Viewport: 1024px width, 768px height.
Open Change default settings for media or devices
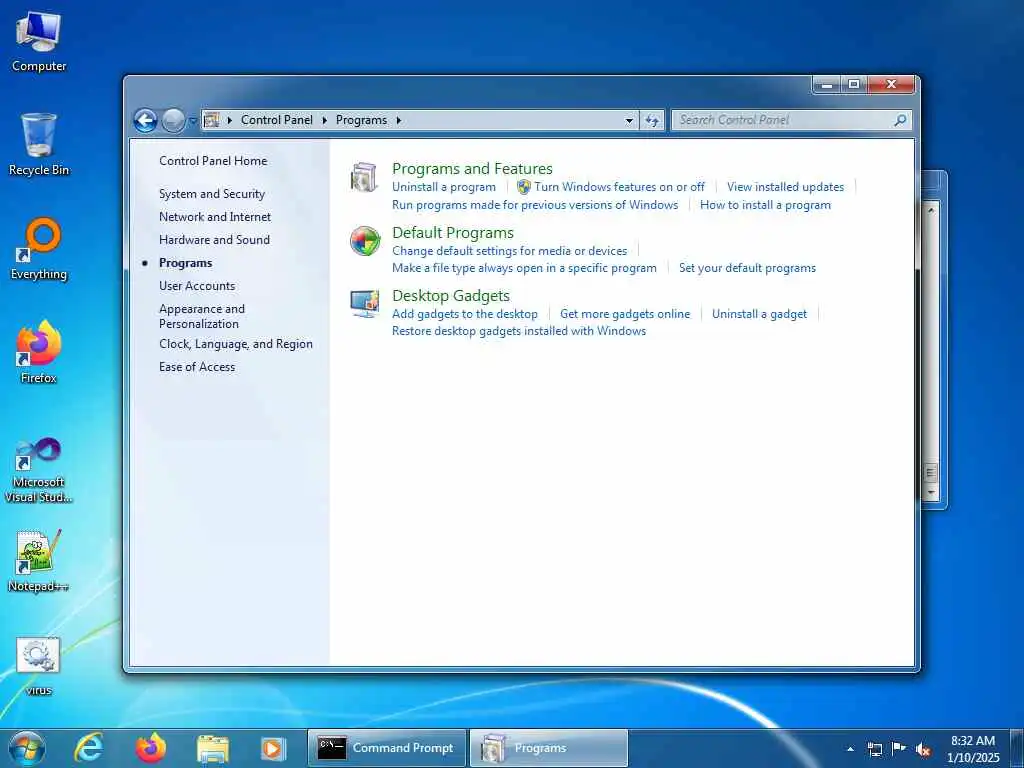(x=509, y=251)
